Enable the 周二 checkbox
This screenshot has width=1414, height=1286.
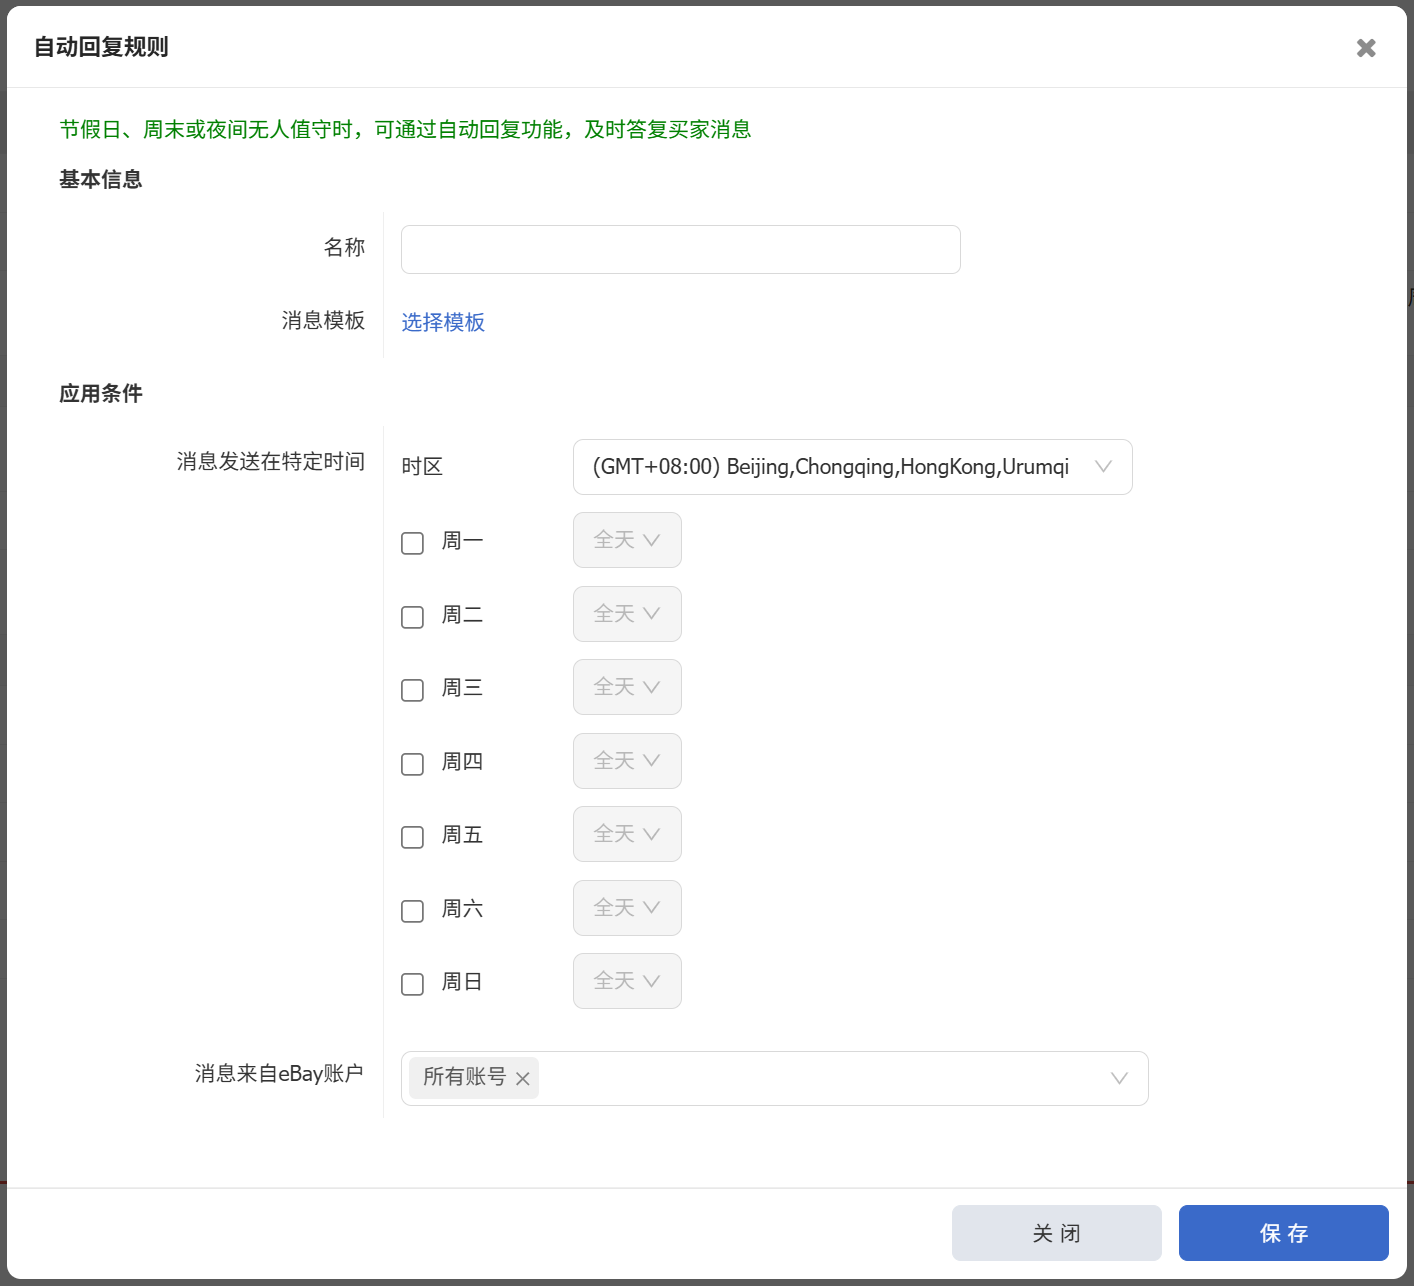[412, 617]
